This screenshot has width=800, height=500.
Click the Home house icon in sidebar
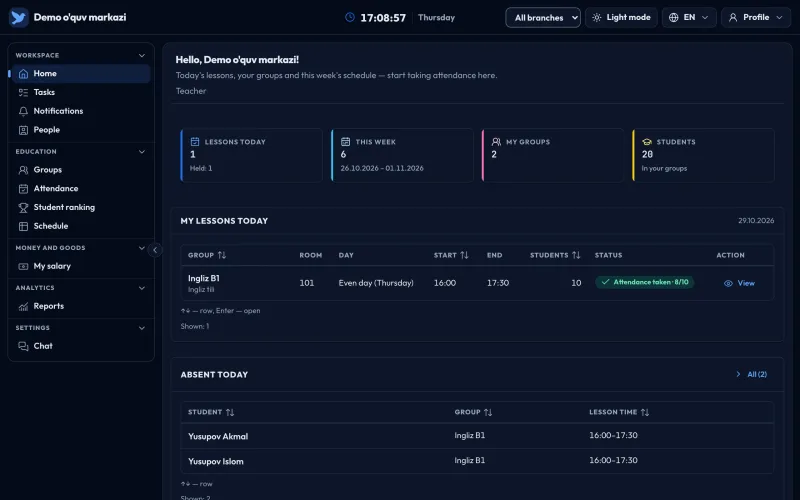(x=23, y=74)
